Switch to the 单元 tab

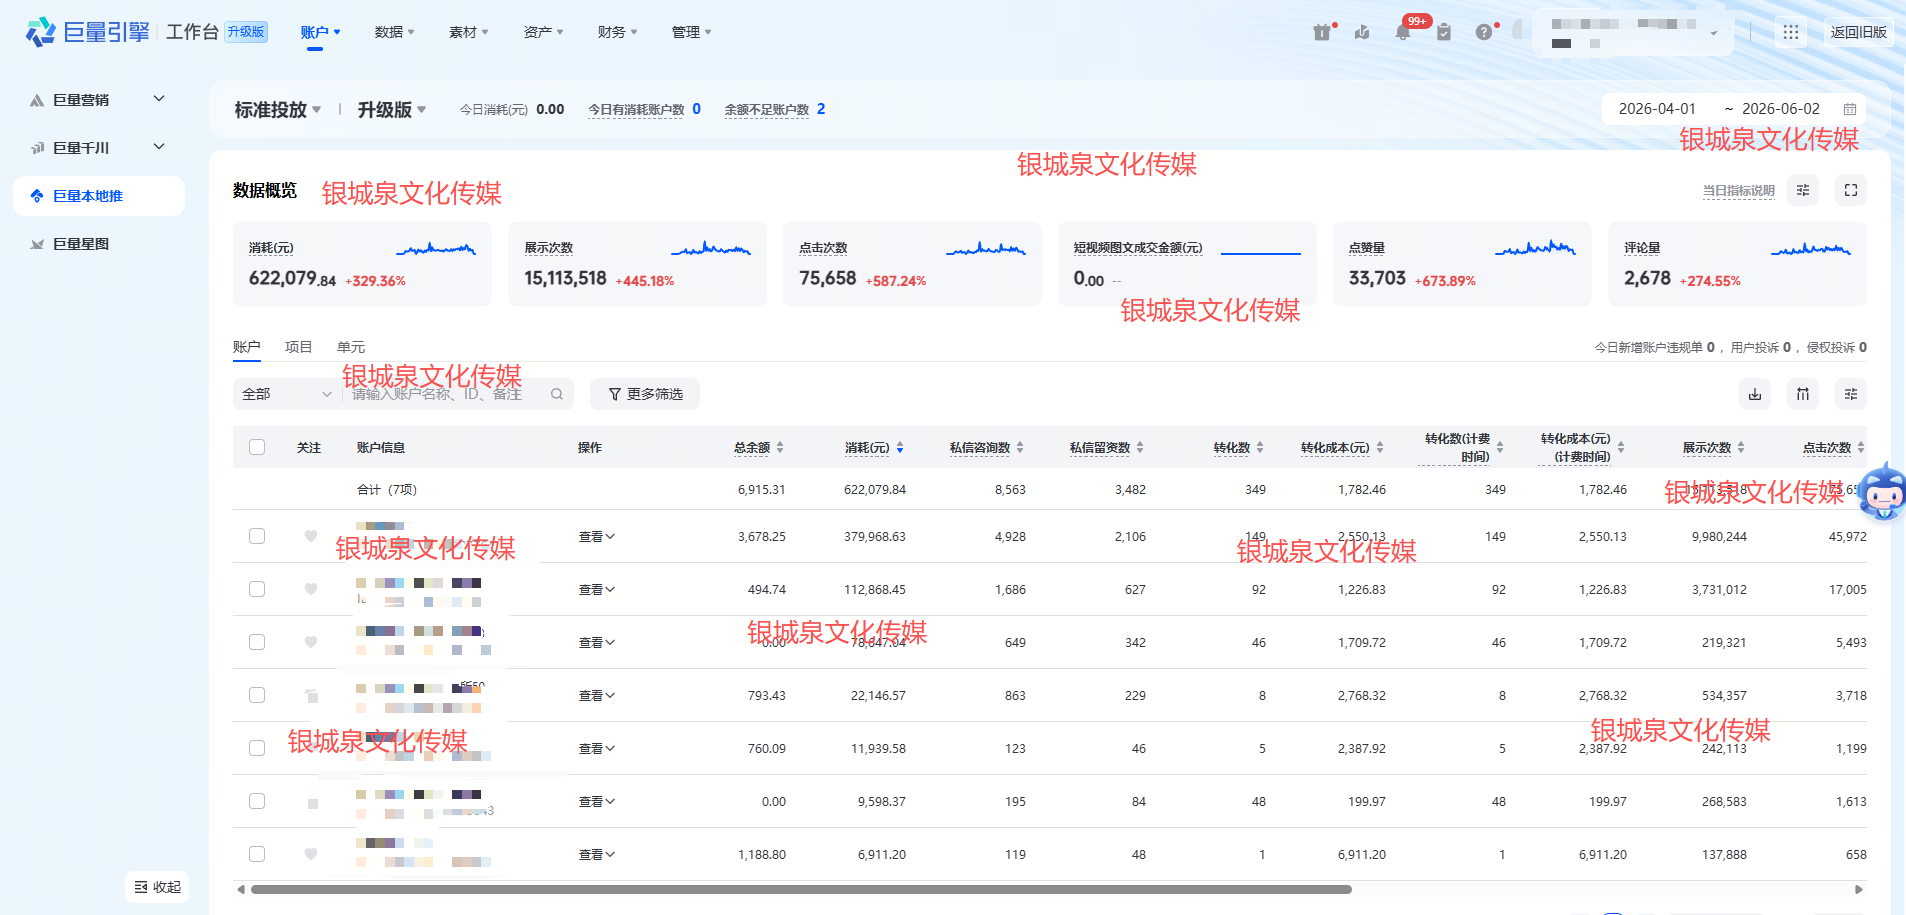[x=351, y=347]
